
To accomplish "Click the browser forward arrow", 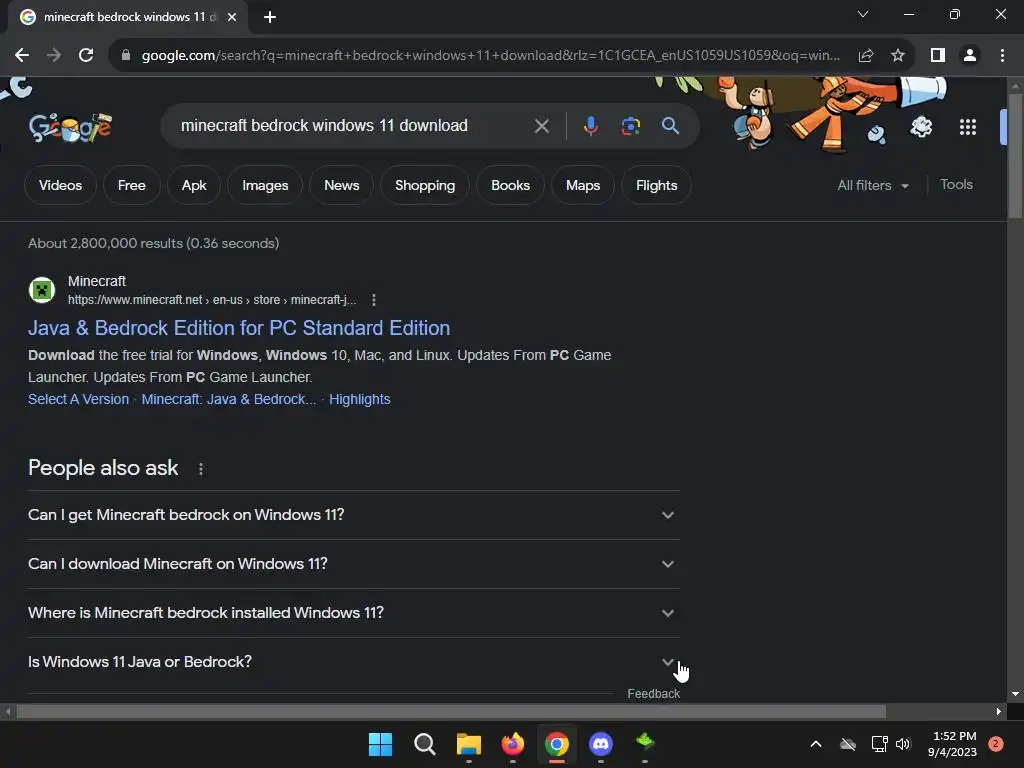I will [x=54, y=56].
